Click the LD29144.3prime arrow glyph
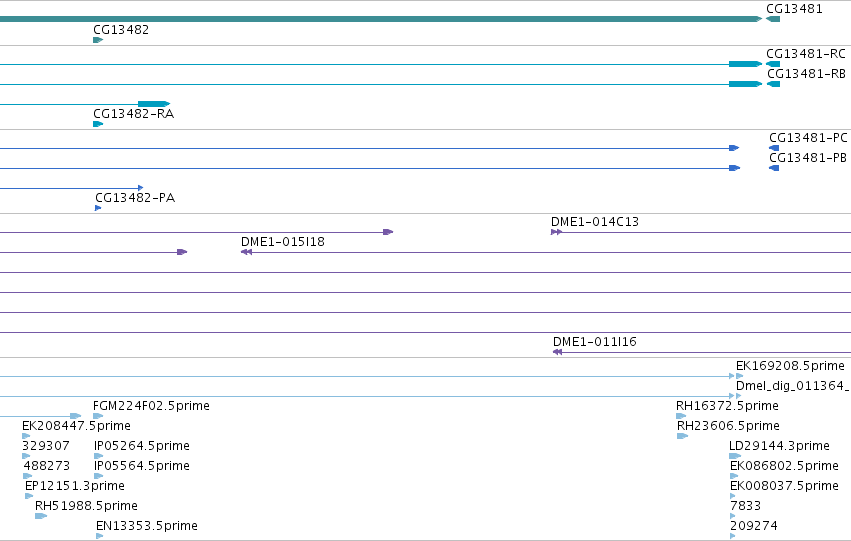The image size is (851, 541). [735, 456]
